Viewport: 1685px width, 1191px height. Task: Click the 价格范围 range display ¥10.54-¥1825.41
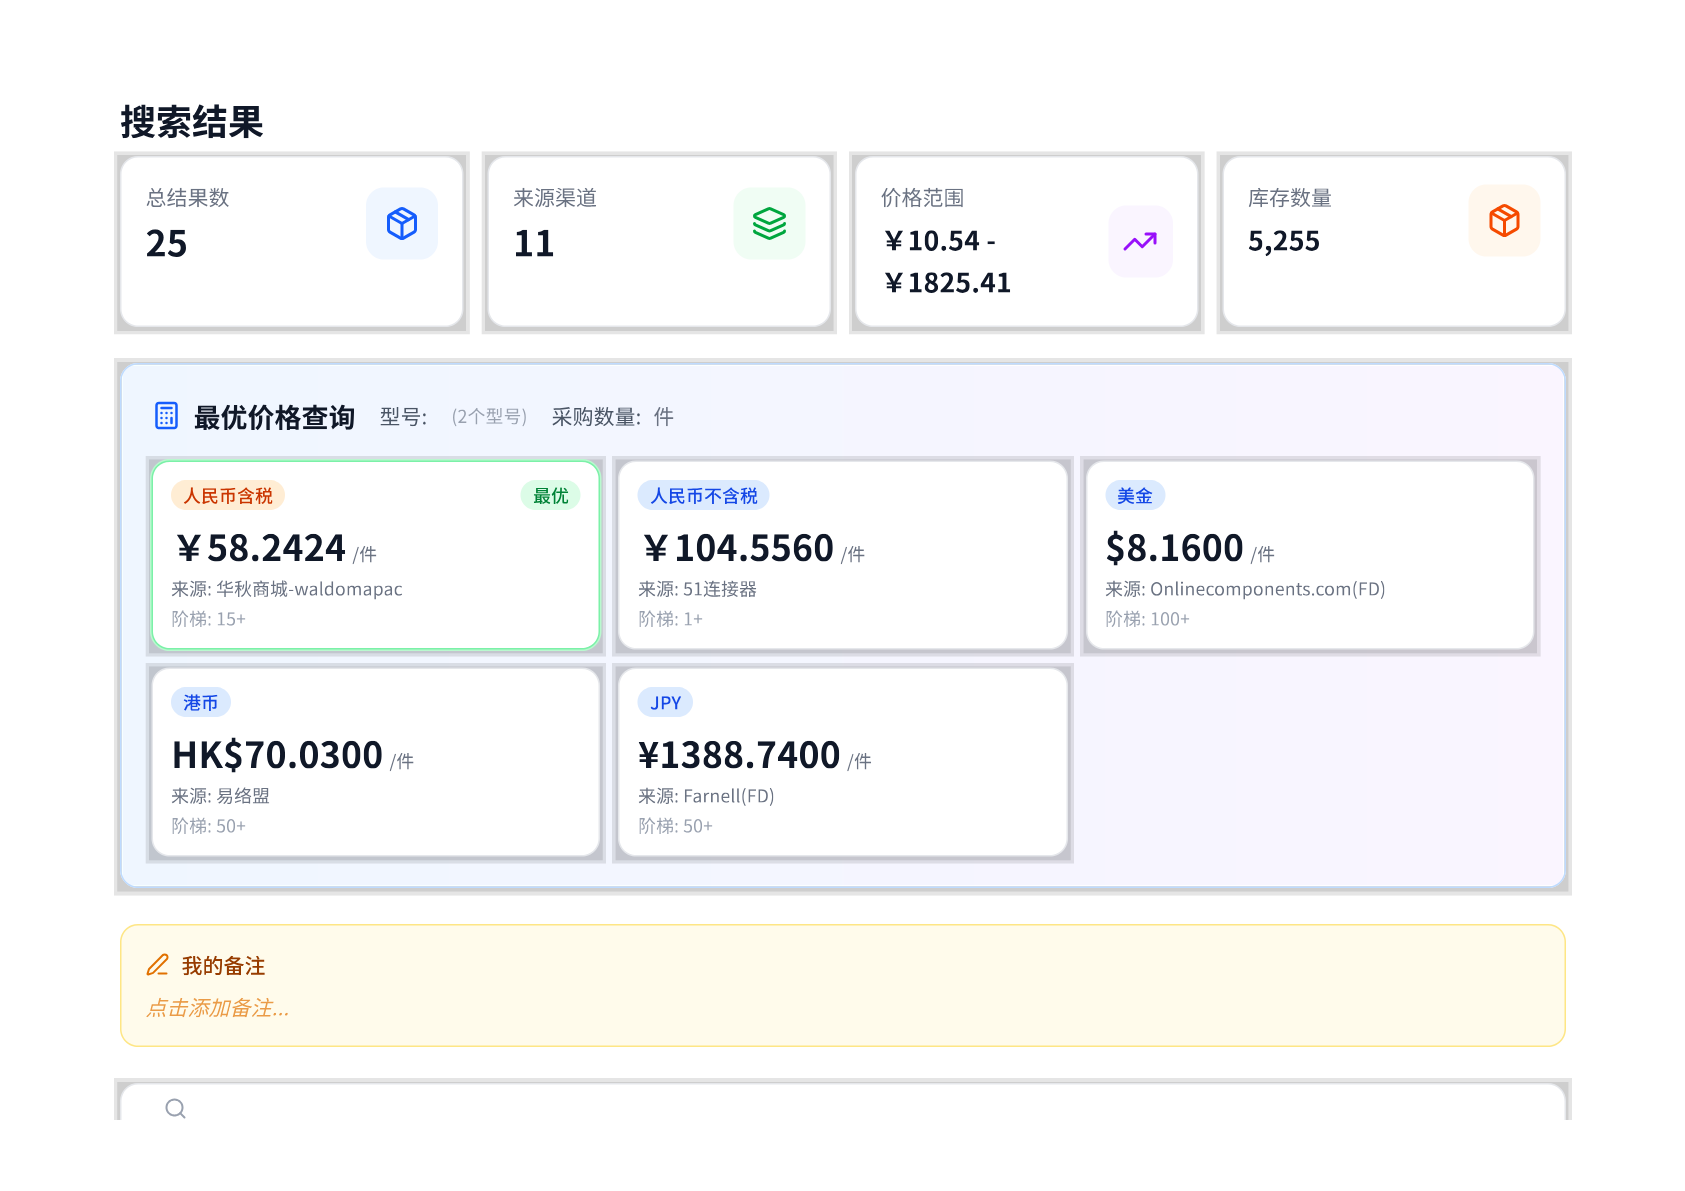point(947,261)
